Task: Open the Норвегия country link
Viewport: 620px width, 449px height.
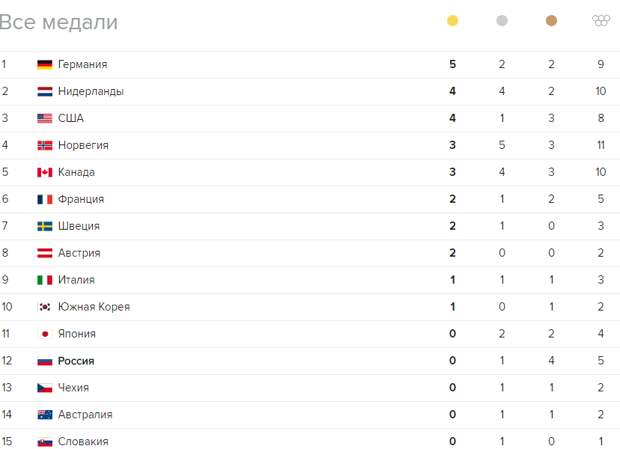Action: pyautogui.click(x=83, y=145)
